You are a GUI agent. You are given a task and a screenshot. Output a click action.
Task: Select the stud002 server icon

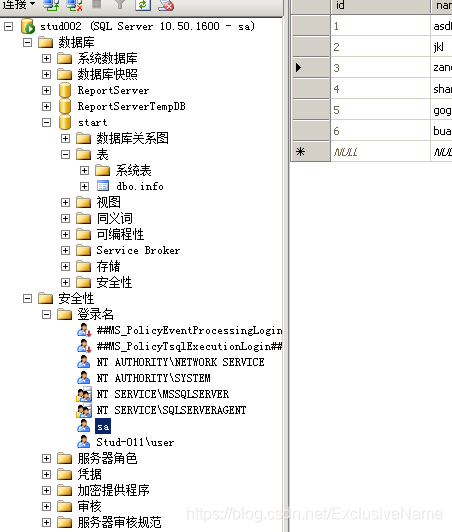(x=27, y=26)
